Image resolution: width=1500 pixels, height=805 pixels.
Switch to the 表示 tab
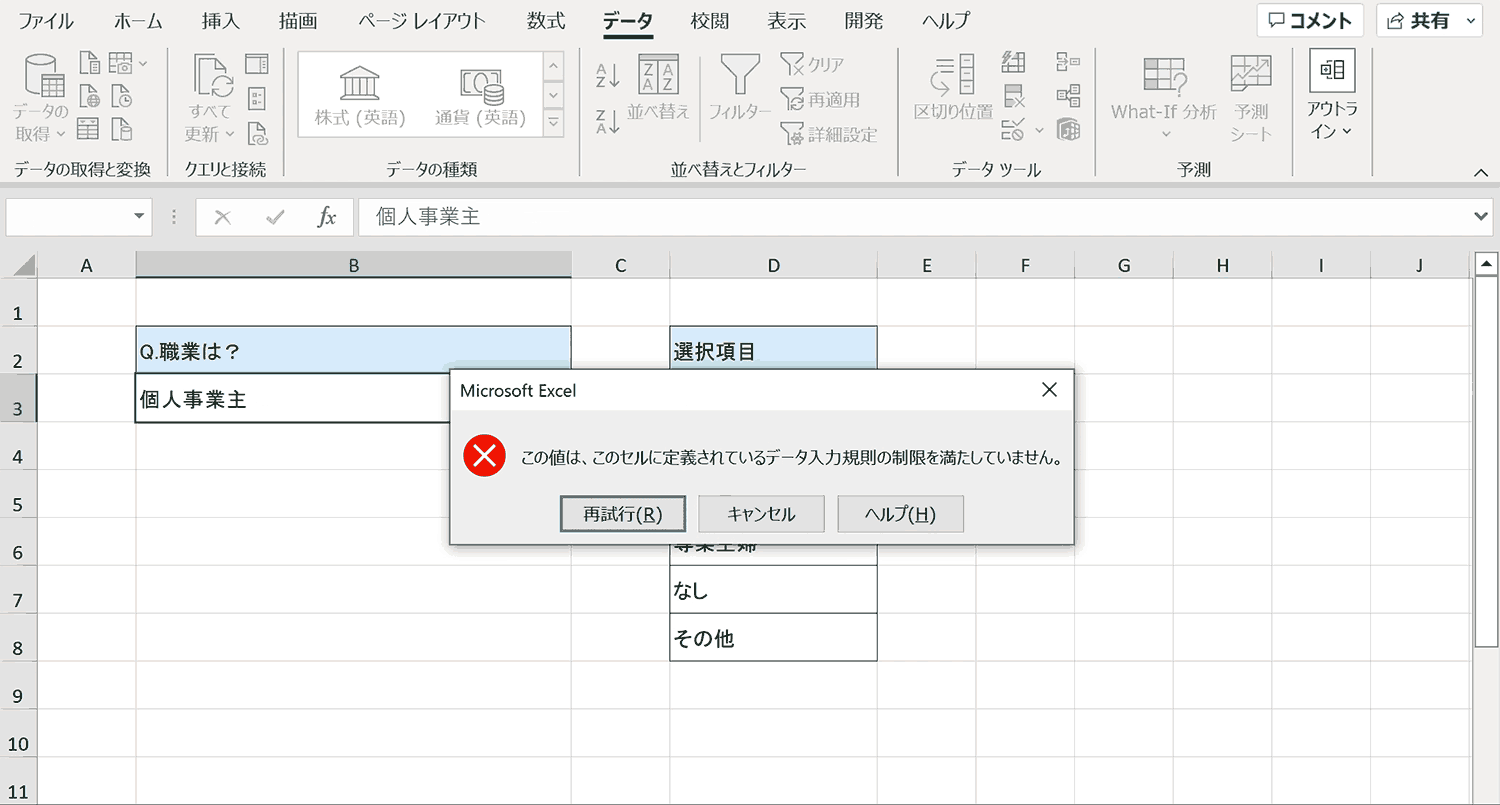(788, 20)
